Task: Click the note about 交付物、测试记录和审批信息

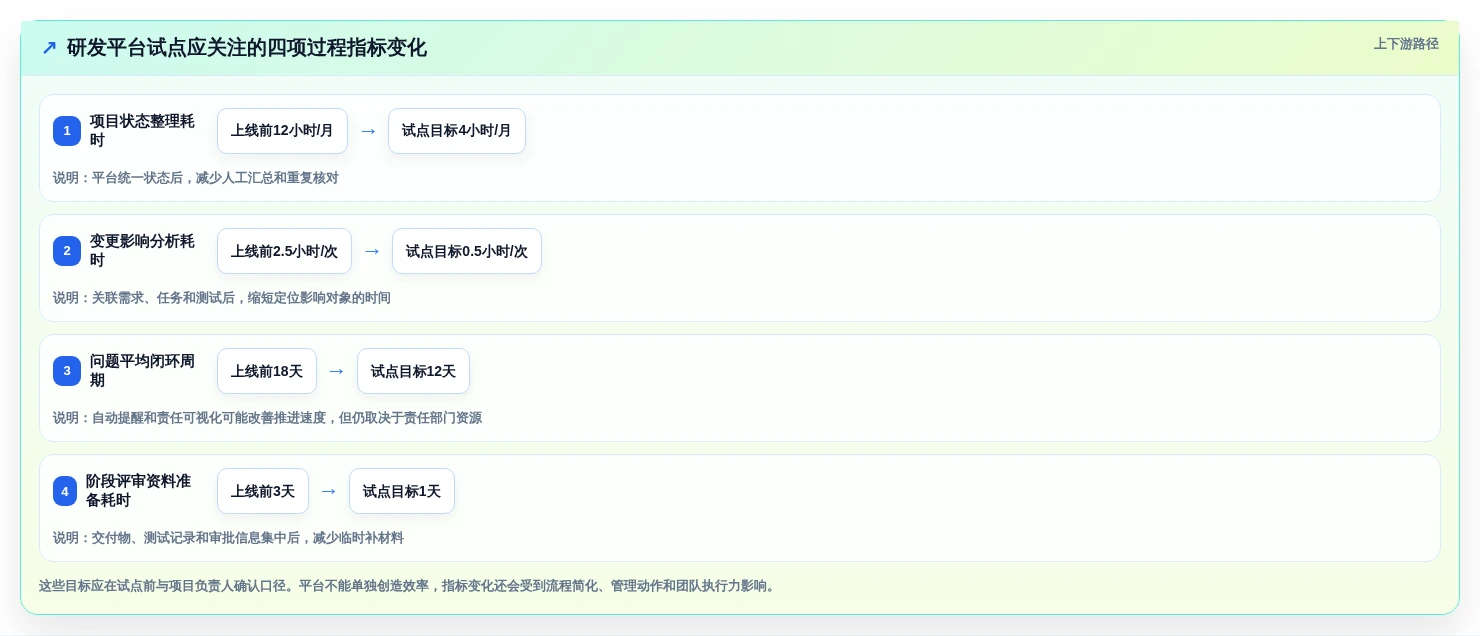Action: coord(228,538)
